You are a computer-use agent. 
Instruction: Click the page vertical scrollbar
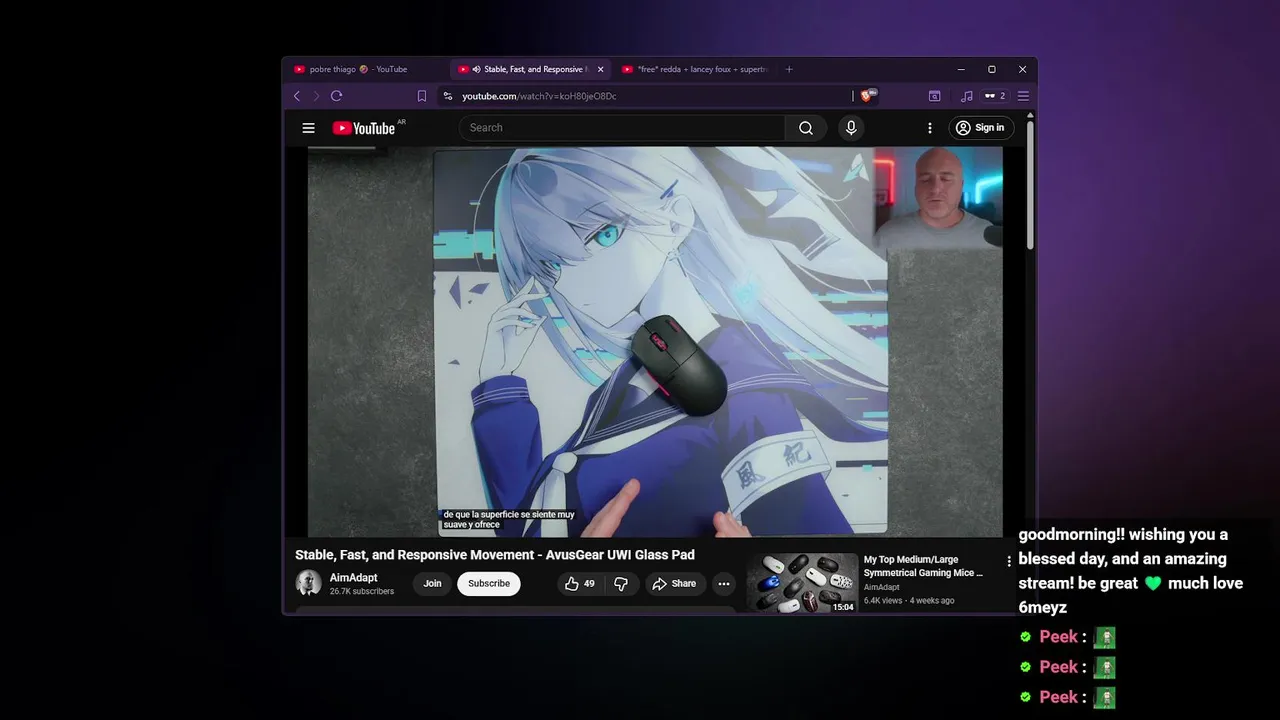coord(1030,185)
